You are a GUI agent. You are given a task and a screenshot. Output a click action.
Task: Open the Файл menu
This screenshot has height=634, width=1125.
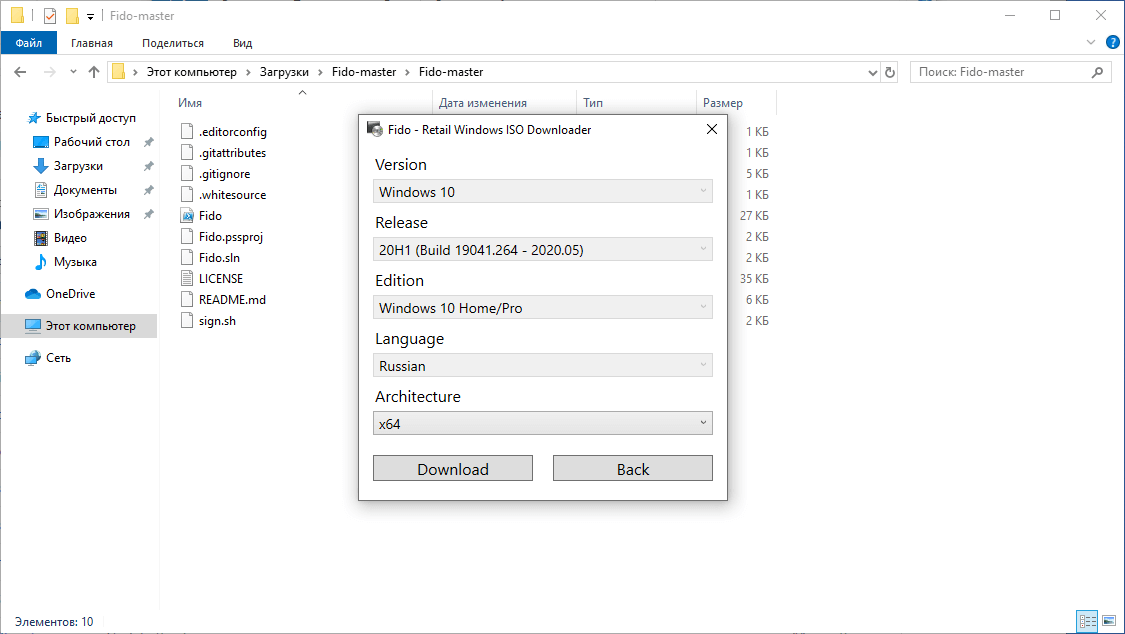29,43
